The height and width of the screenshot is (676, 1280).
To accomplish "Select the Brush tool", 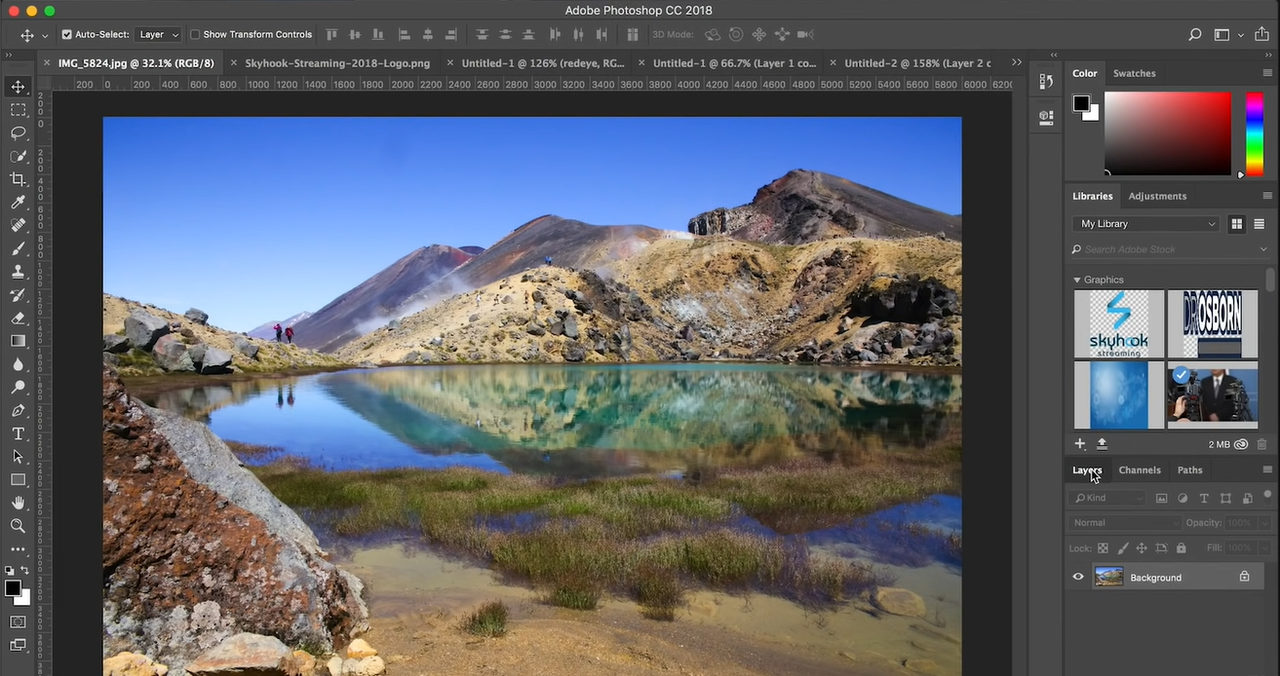I will click(18, 249).
